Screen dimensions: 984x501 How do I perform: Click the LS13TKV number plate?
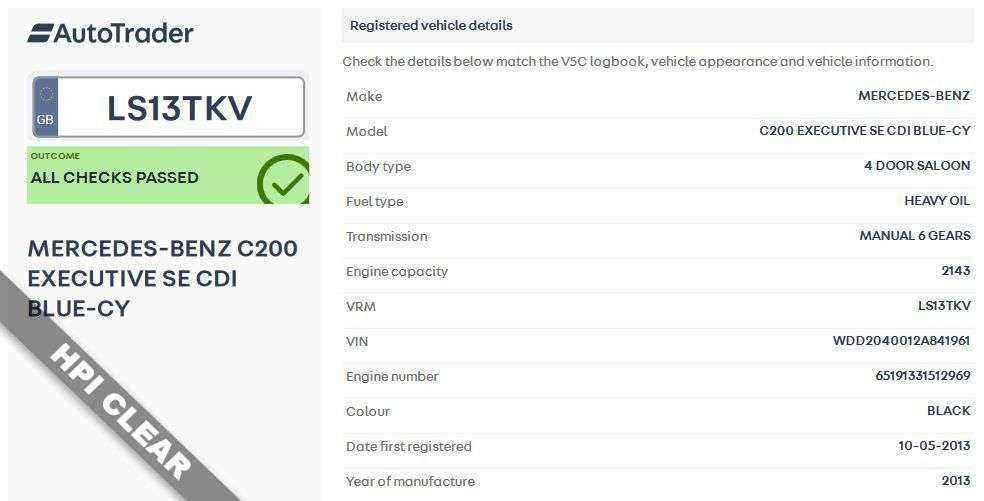pos(180,108)
